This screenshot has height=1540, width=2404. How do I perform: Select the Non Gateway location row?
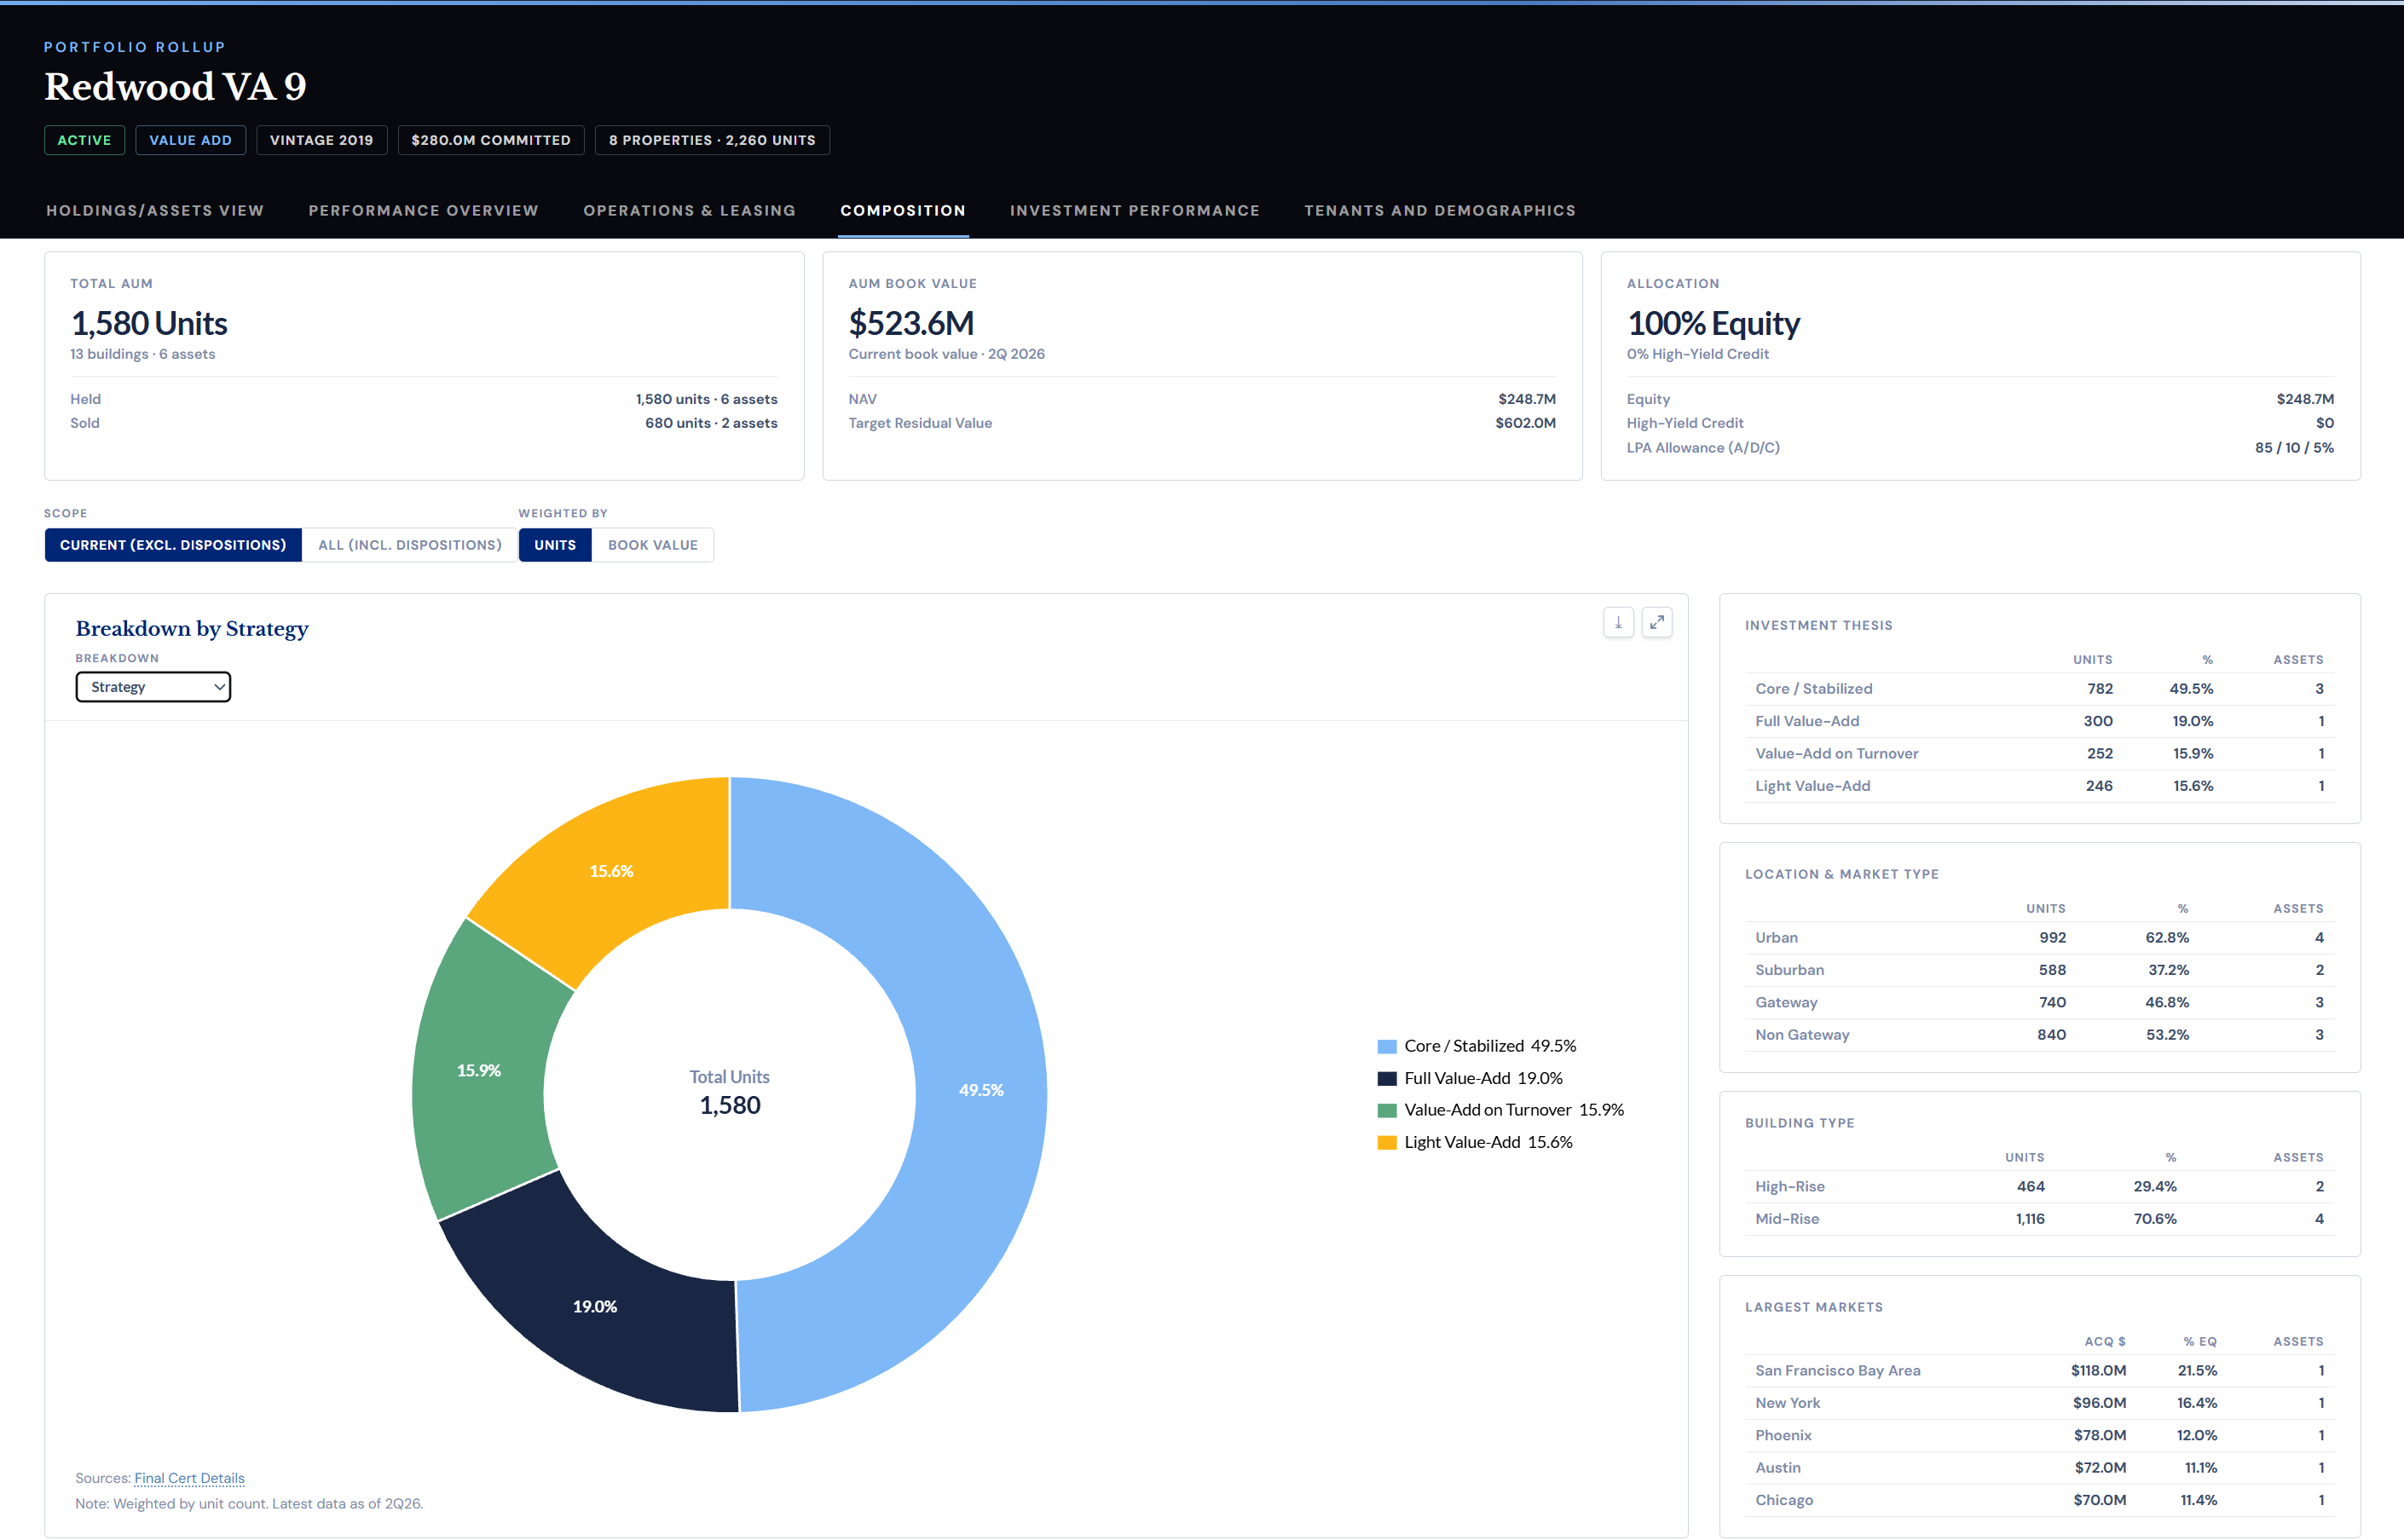(x=2039, y=1035)
